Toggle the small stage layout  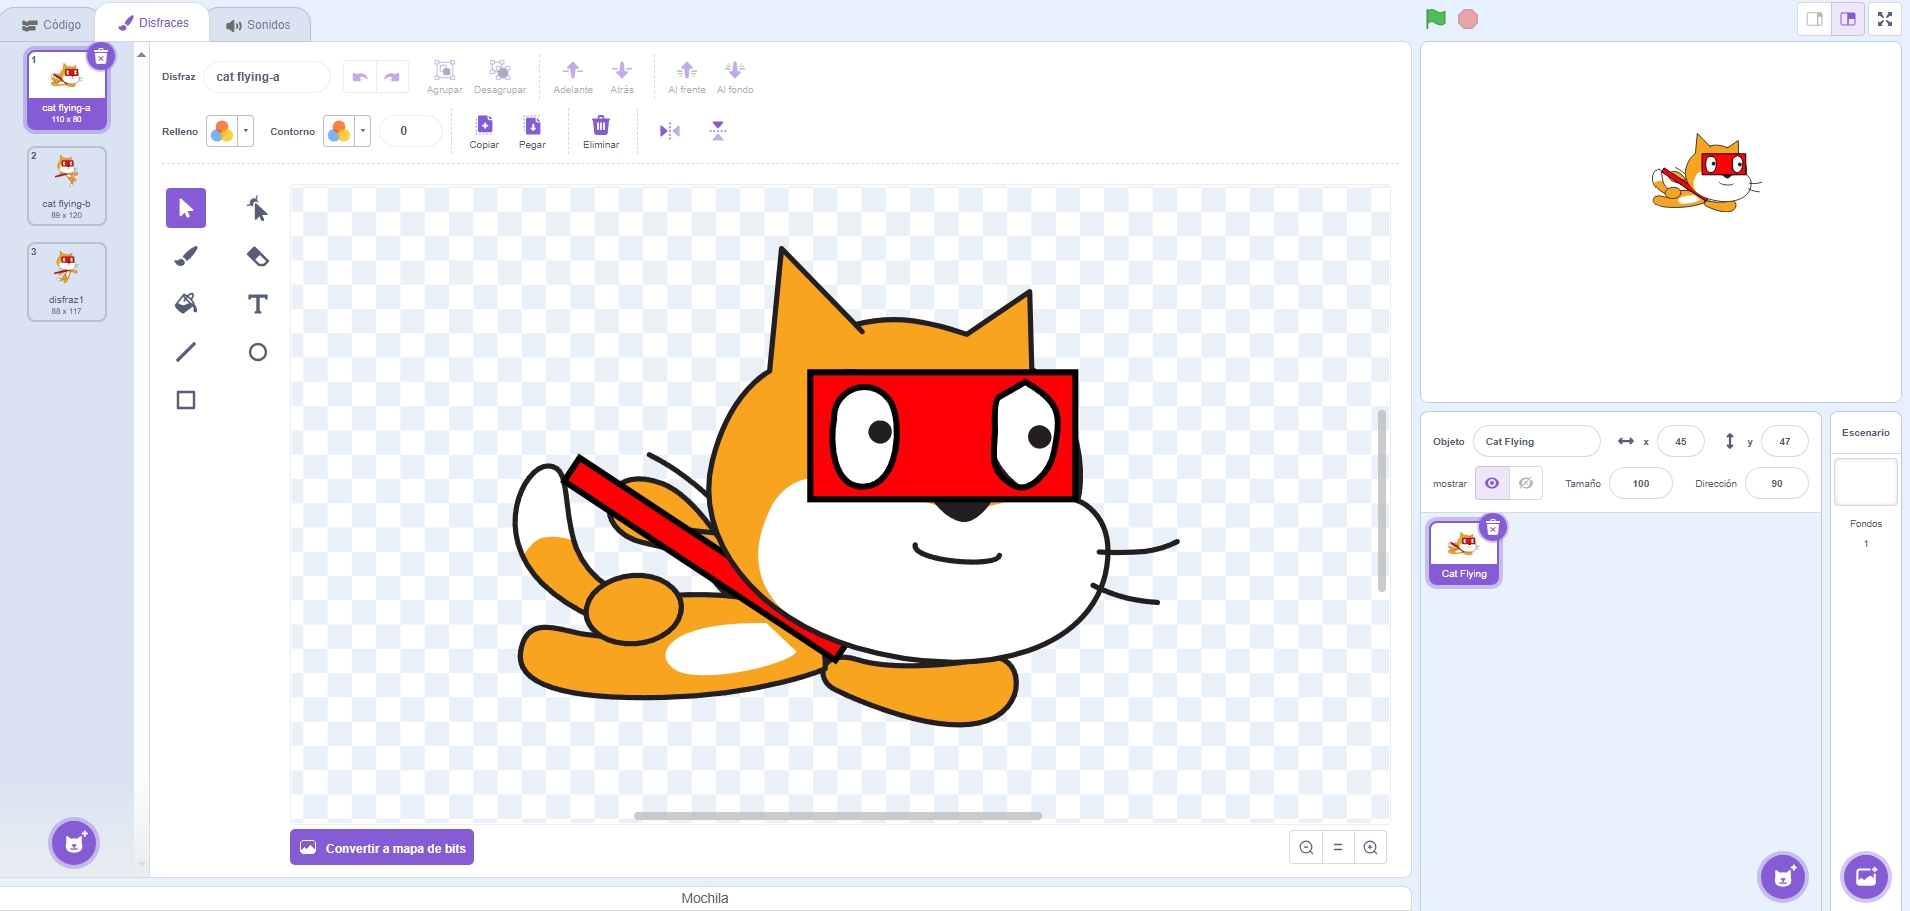pyautogui.click(x=1814, y=19)
